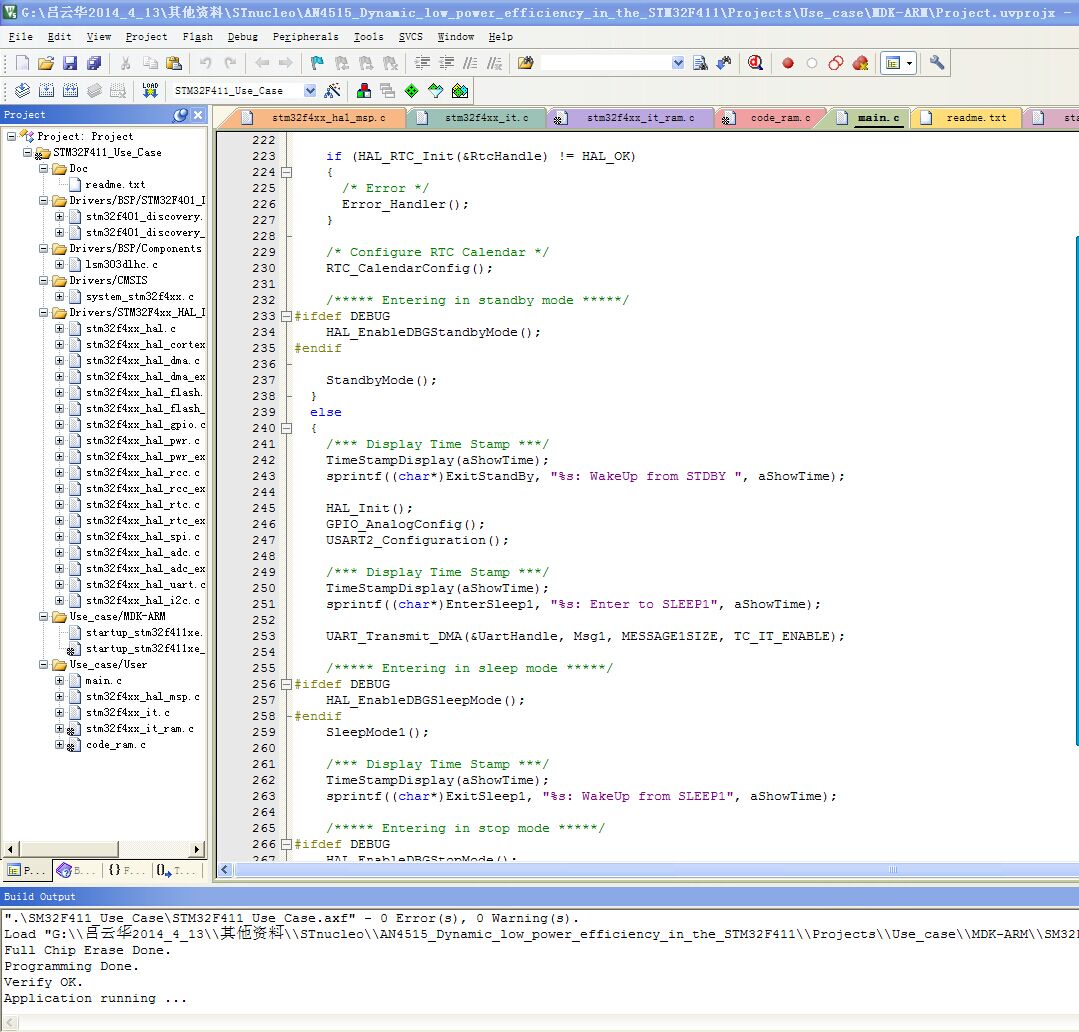This screenshot has height=1032, width=1079.
Task: Select Books tab at panel bottom
Action: pyautogui.click(x=77, y=870)
